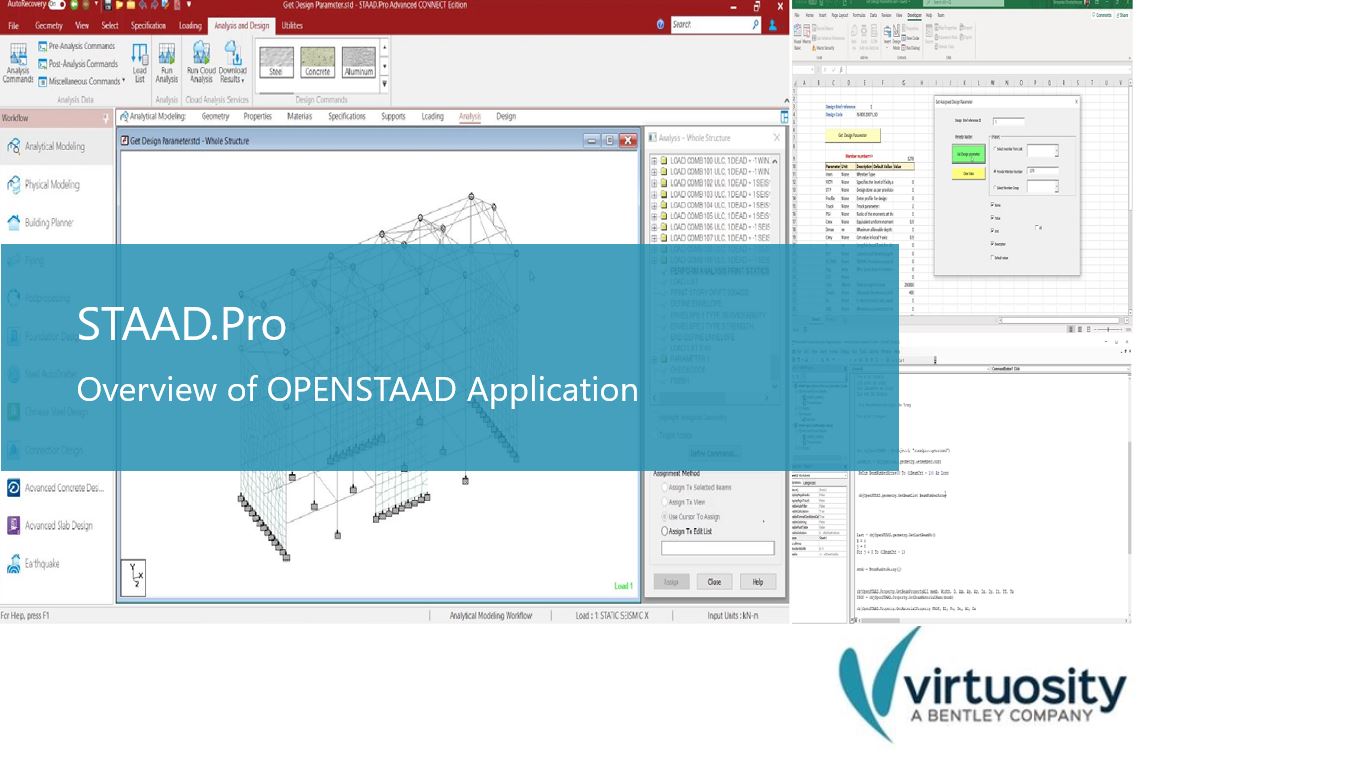1370x769 pixels.
Task: Open the Download Results dropdown
Action: (x=233, y=62)
